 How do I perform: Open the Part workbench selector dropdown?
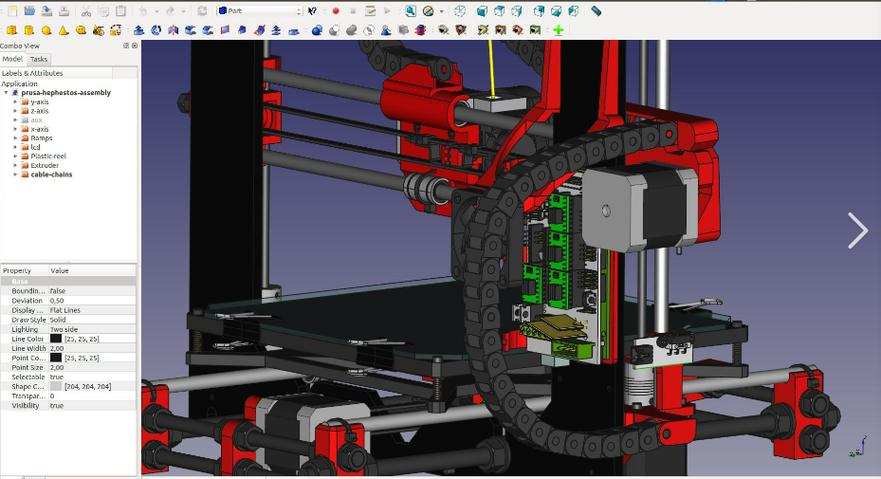pos(260,11)
